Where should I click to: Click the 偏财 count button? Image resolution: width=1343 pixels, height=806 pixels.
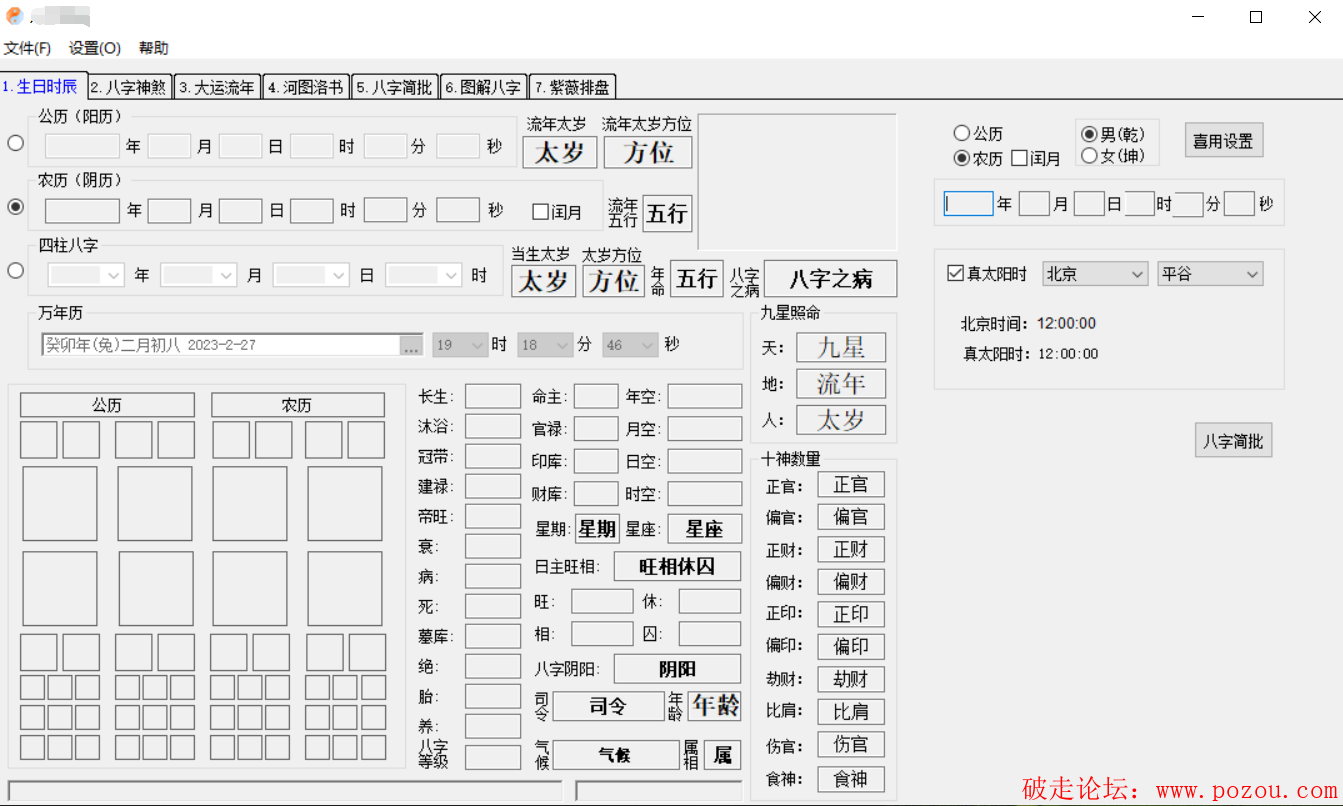pos(851,582)
